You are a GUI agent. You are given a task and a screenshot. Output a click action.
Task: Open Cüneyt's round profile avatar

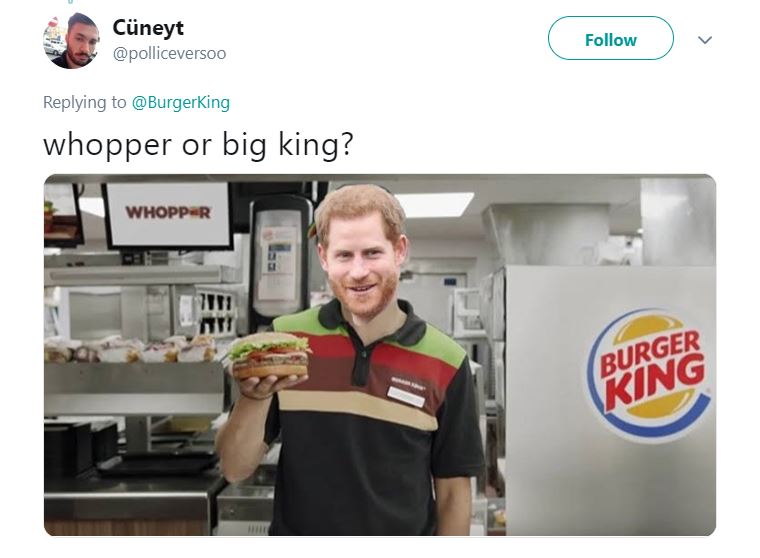coord(72,41)
